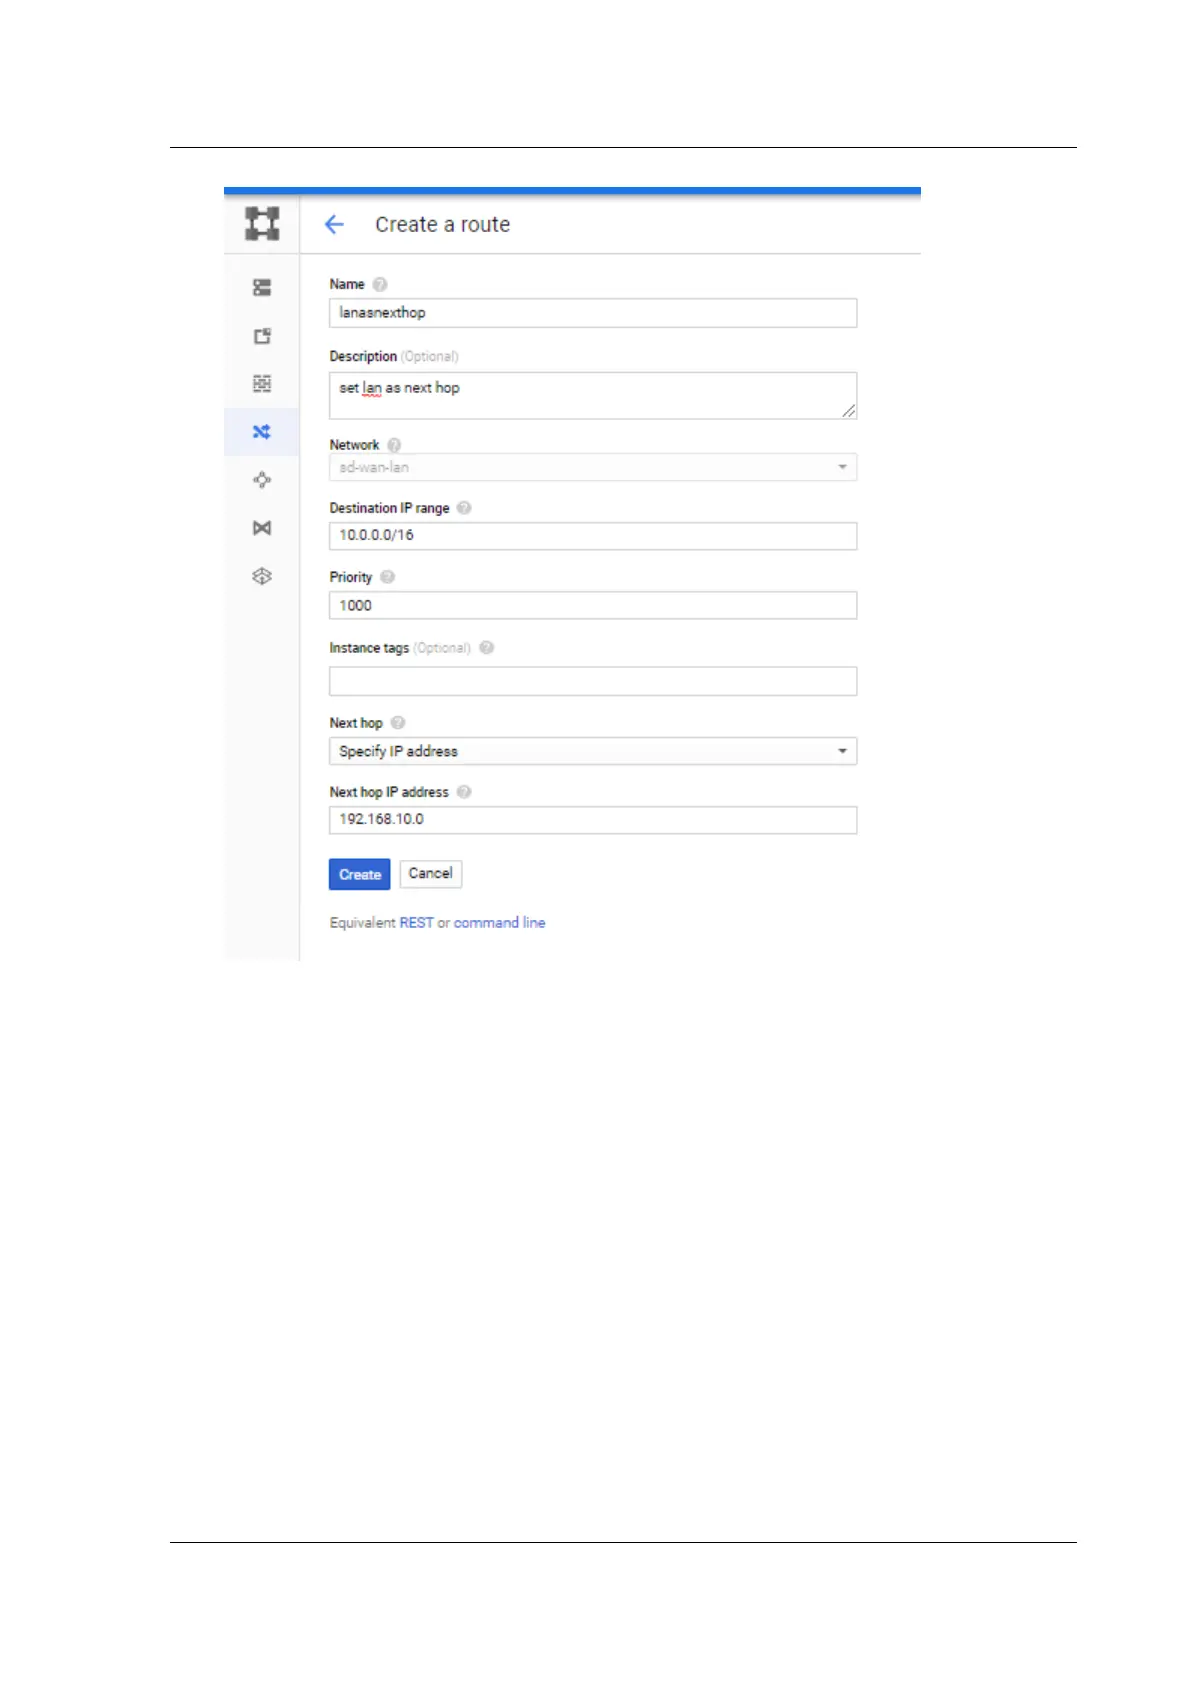Image resolution: width=1191 pixels, height=1684 pixels.
Task: Open the Equivalent REST link
Action: (x=416, y=923)
